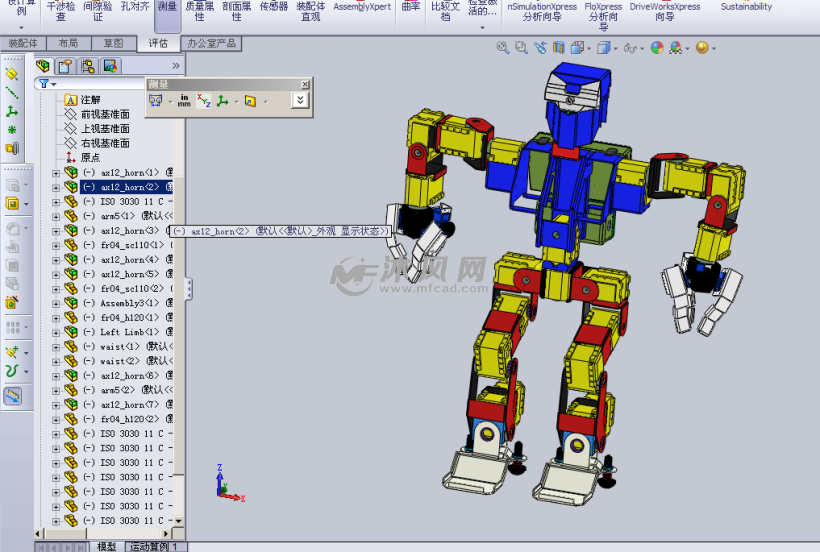Open the View Orientation dropdown arrow
Viewport: 820px width, 552px height.
(589, 49)
